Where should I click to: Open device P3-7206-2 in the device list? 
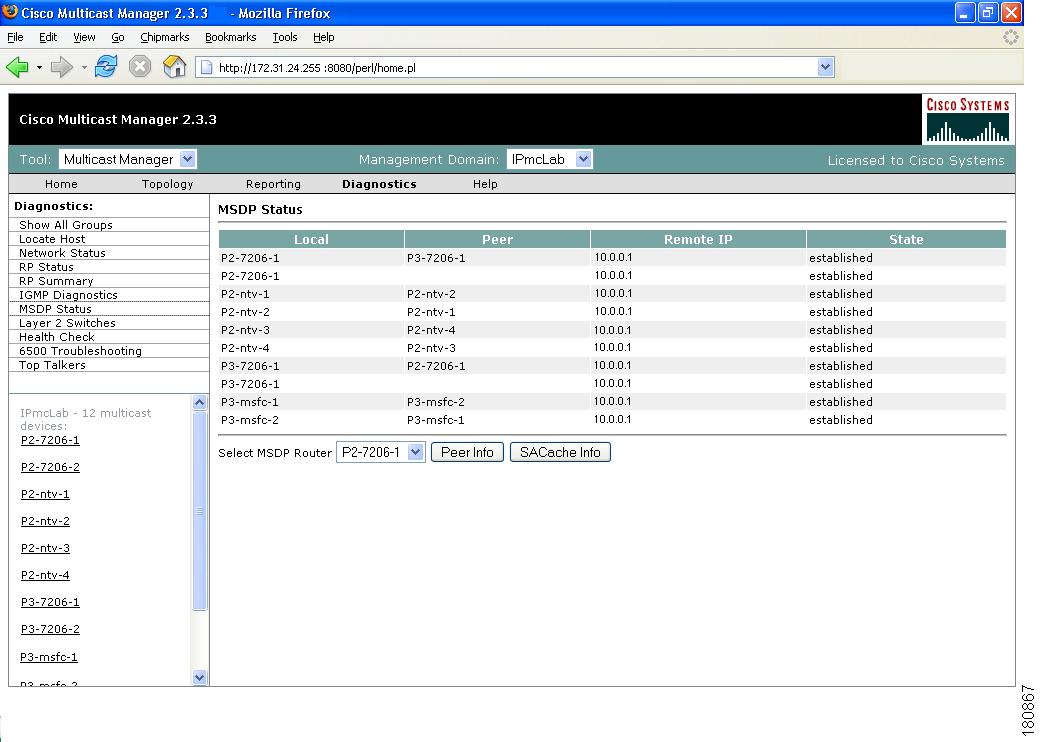click(50, 629)
